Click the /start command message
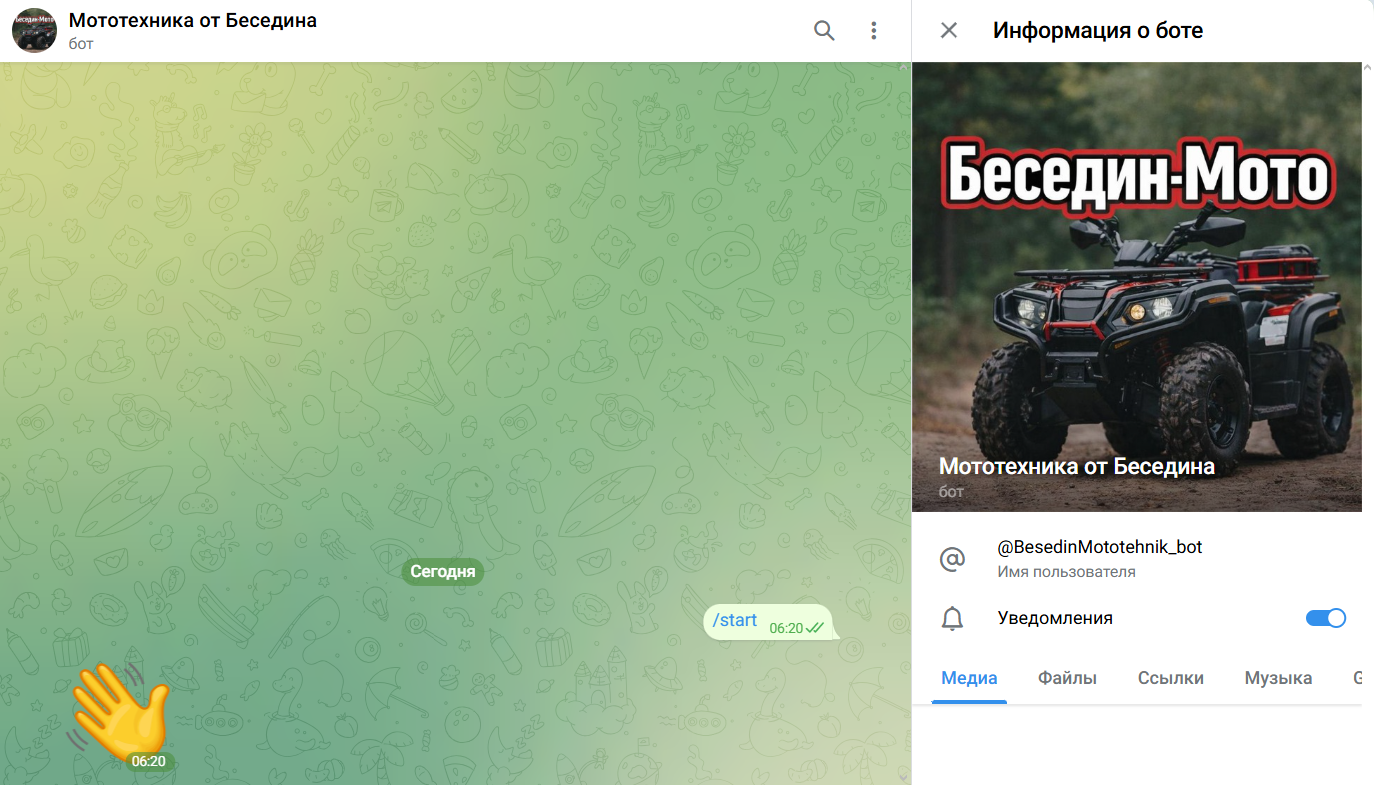Screen dimensions: 1374x785 [x=734, y=621]
